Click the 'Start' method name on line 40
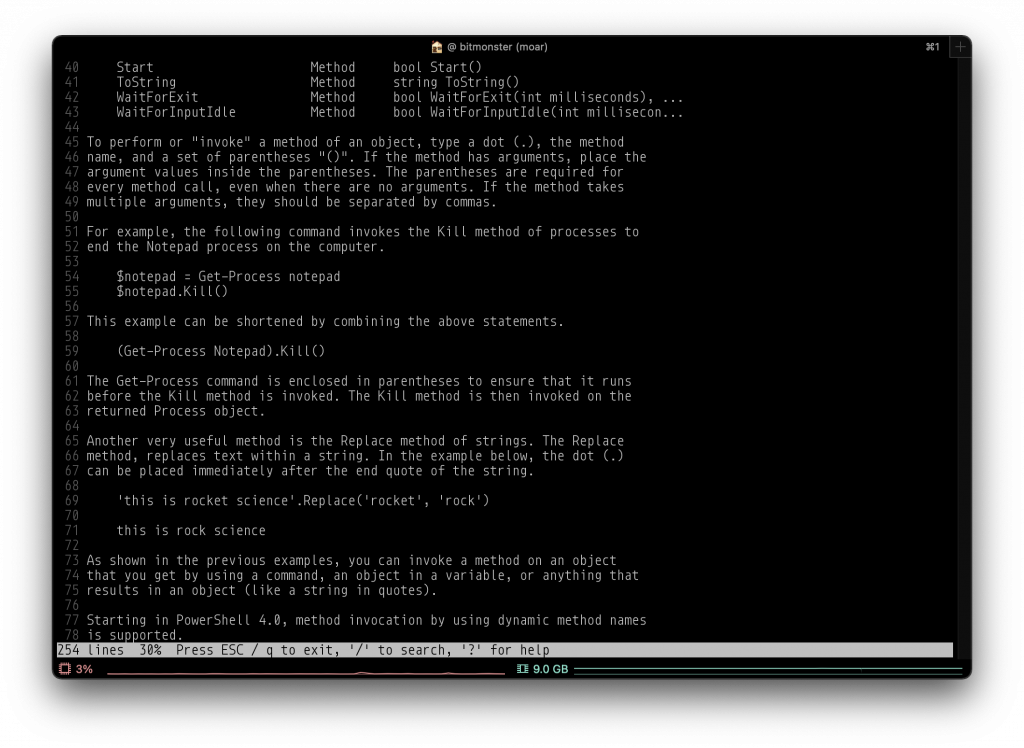The width and height of the screenshot is (1024, 748). click(135, 67)
